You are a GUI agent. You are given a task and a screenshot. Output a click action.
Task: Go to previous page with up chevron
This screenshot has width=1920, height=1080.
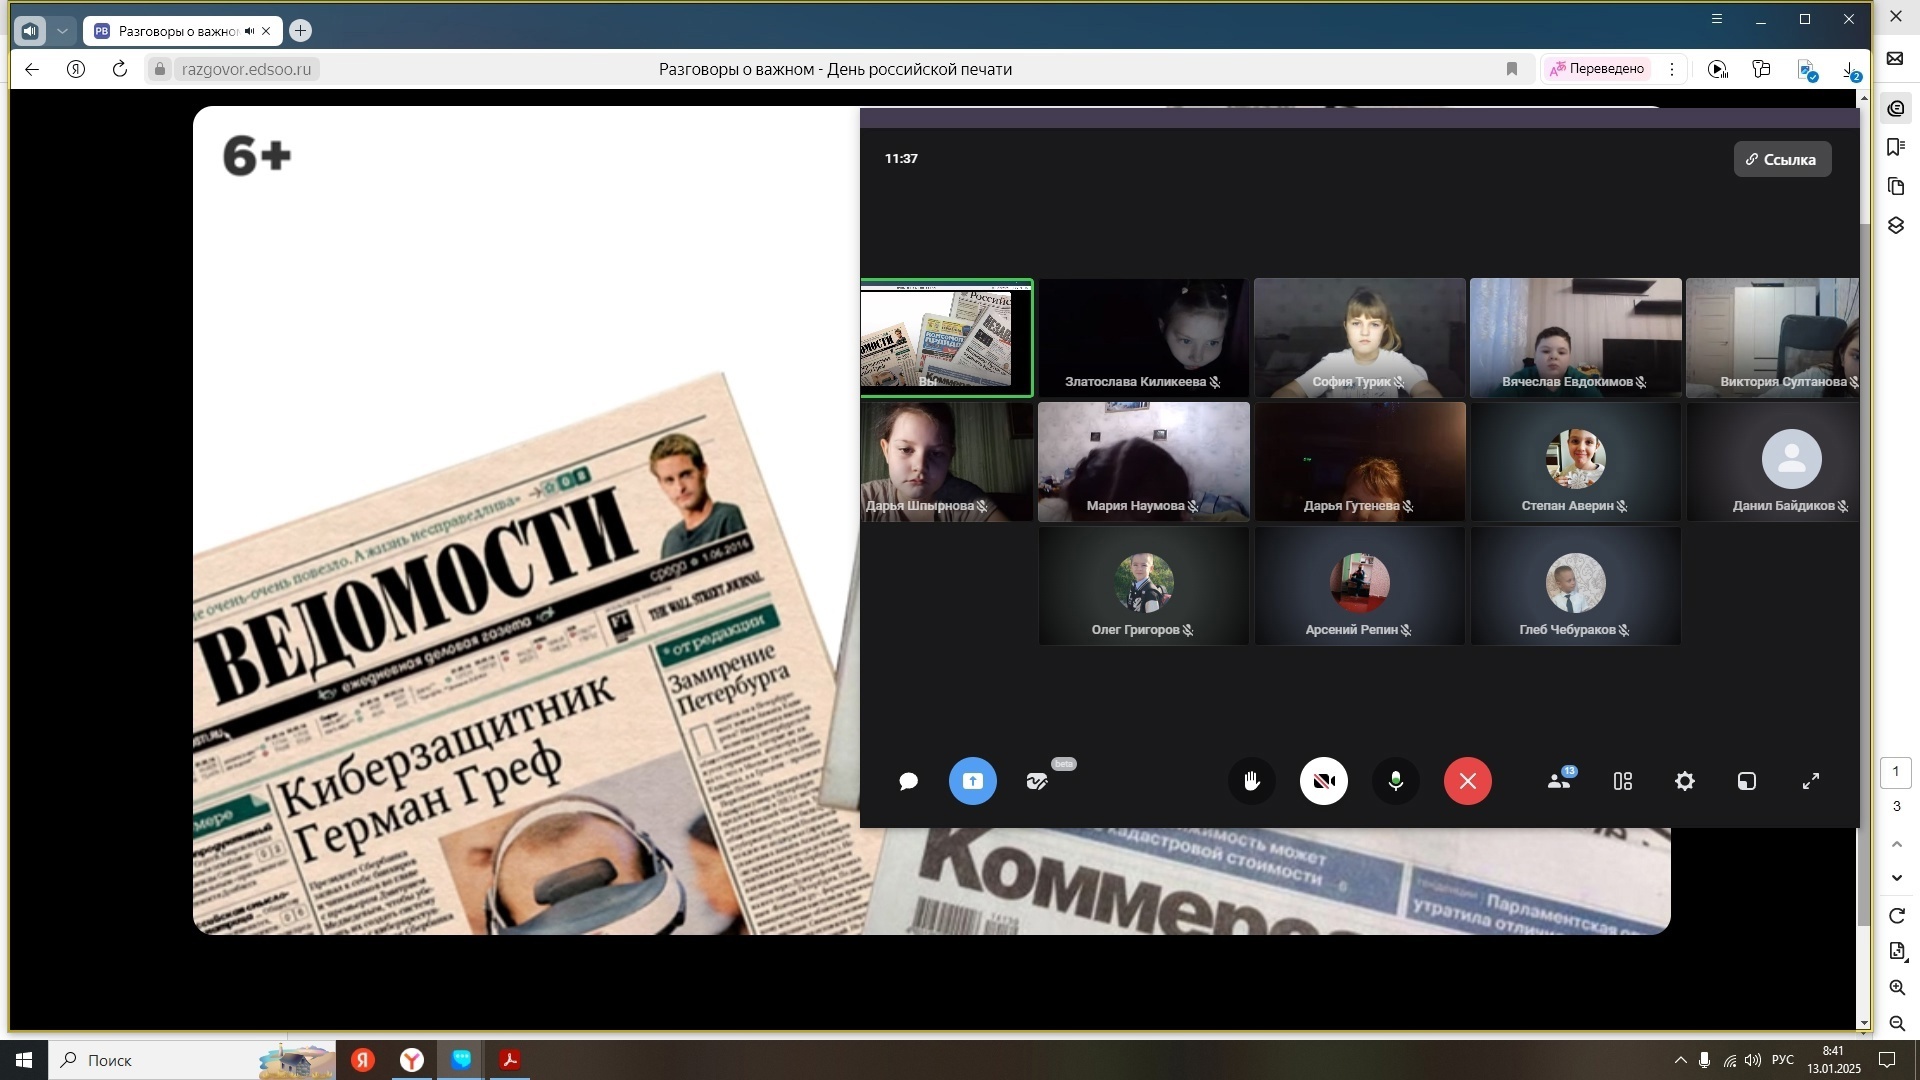point(1896,844)
